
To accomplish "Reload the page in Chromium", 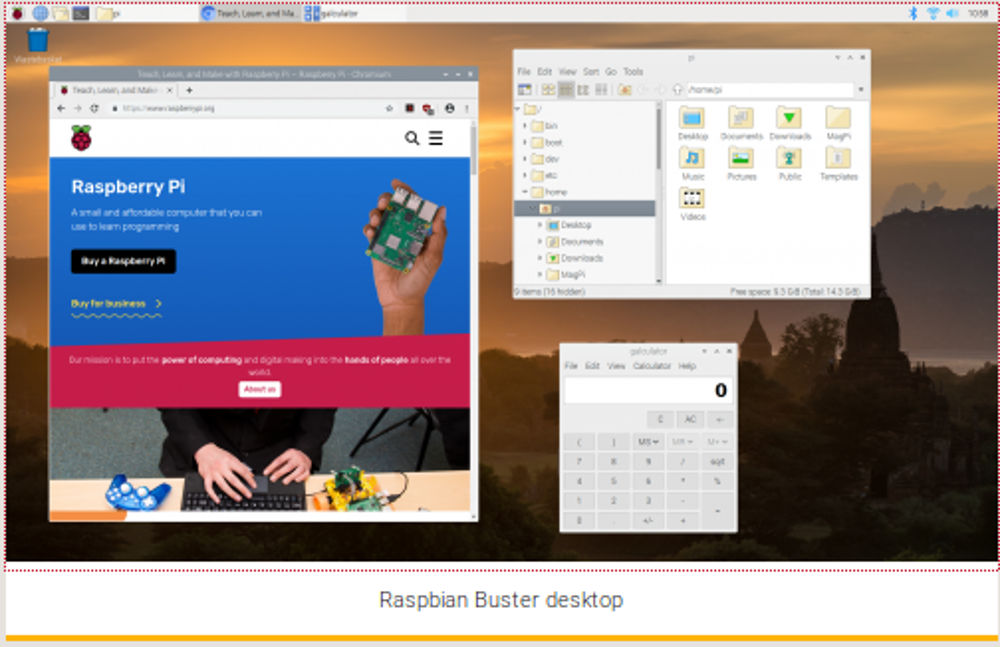I will [x=94, y=108].
